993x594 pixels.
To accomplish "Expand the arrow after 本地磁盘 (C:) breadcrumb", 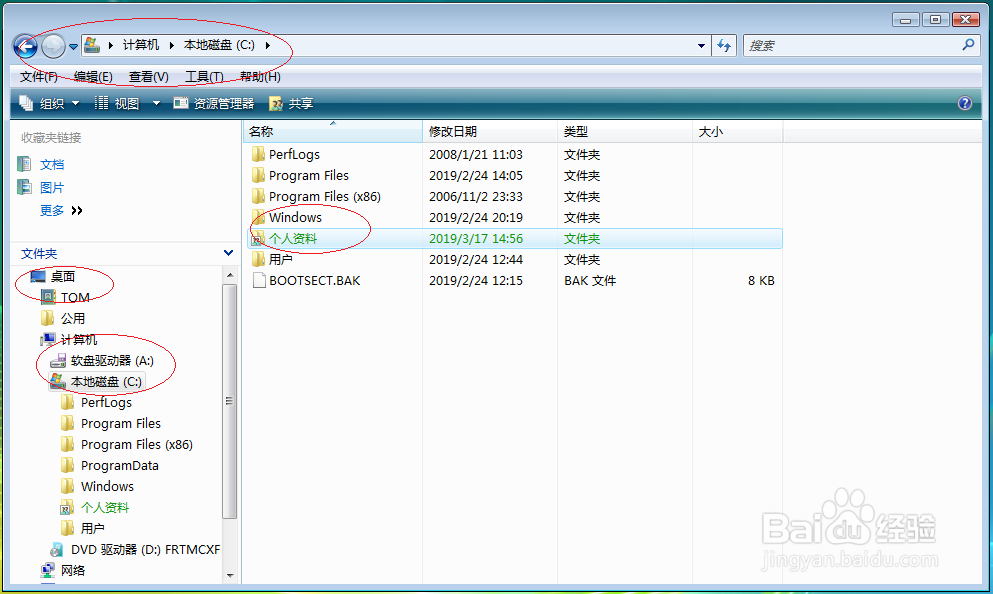I will 268,46.
